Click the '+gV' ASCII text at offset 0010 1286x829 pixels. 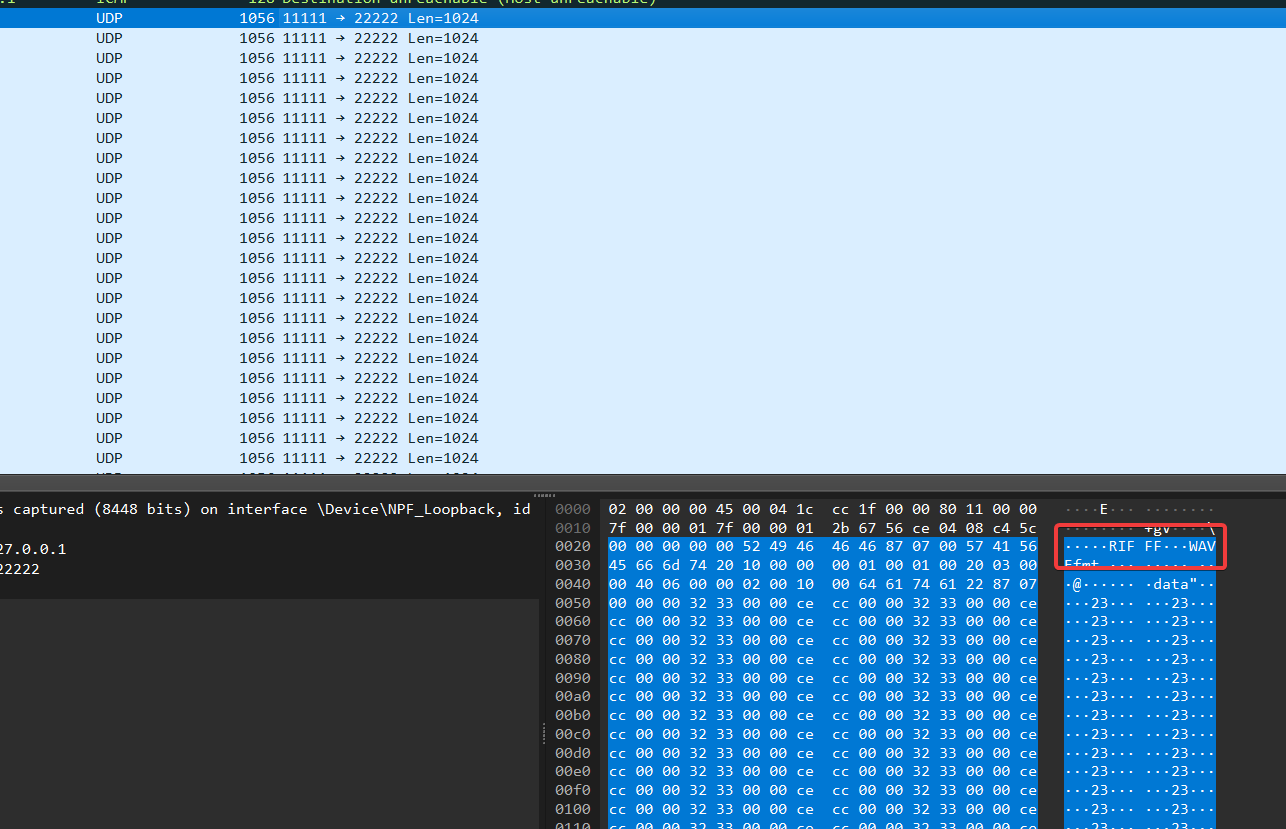click(x=1157, y=528)
